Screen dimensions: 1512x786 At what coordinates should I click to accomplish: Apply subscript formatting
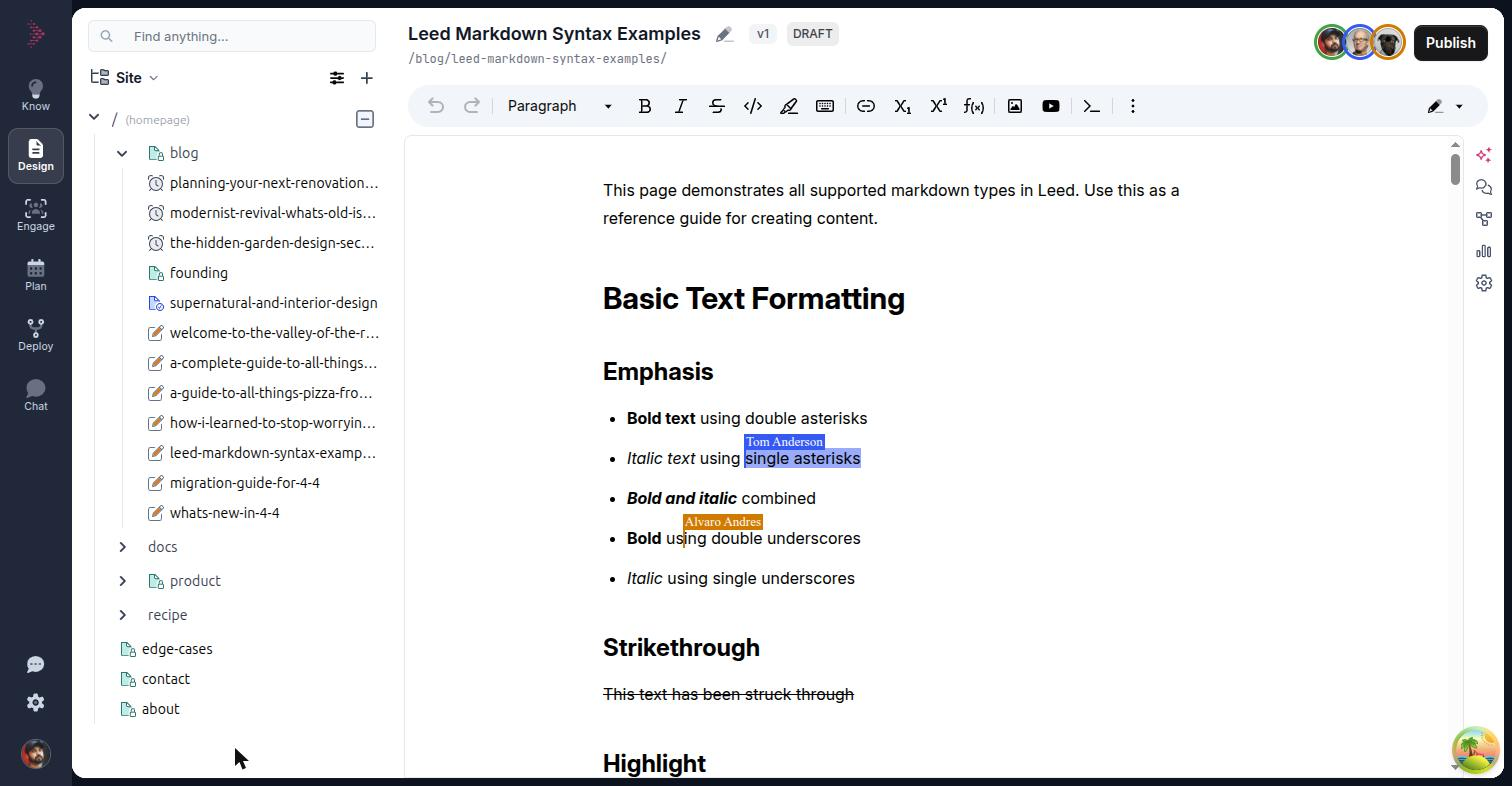tap(902, 106)
